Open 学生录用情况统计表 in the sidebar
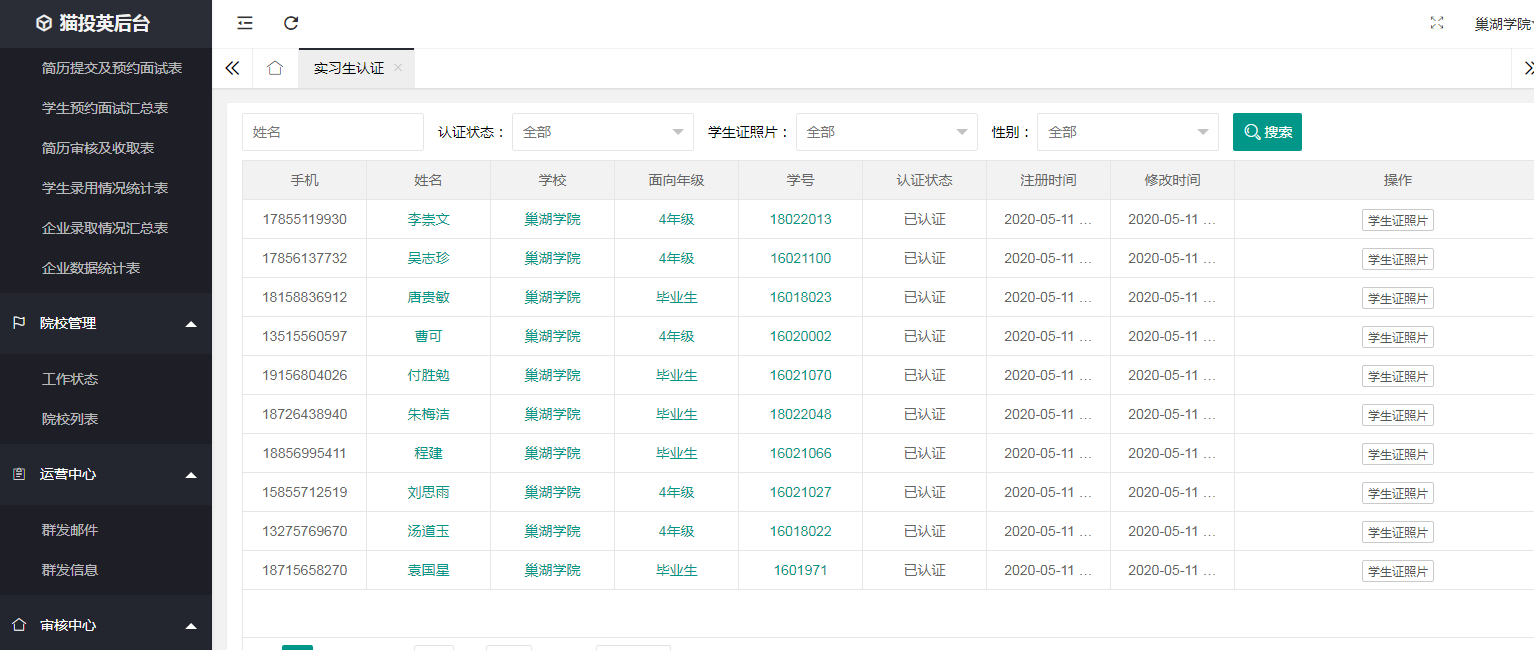Screen dimensions: 1534x650 pos(105,188)
